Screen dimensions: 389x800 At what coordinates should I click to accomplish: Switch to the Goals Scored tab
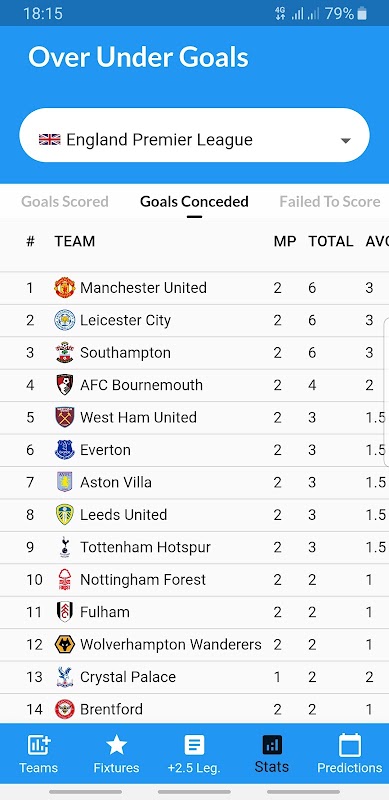click(65, 202)
